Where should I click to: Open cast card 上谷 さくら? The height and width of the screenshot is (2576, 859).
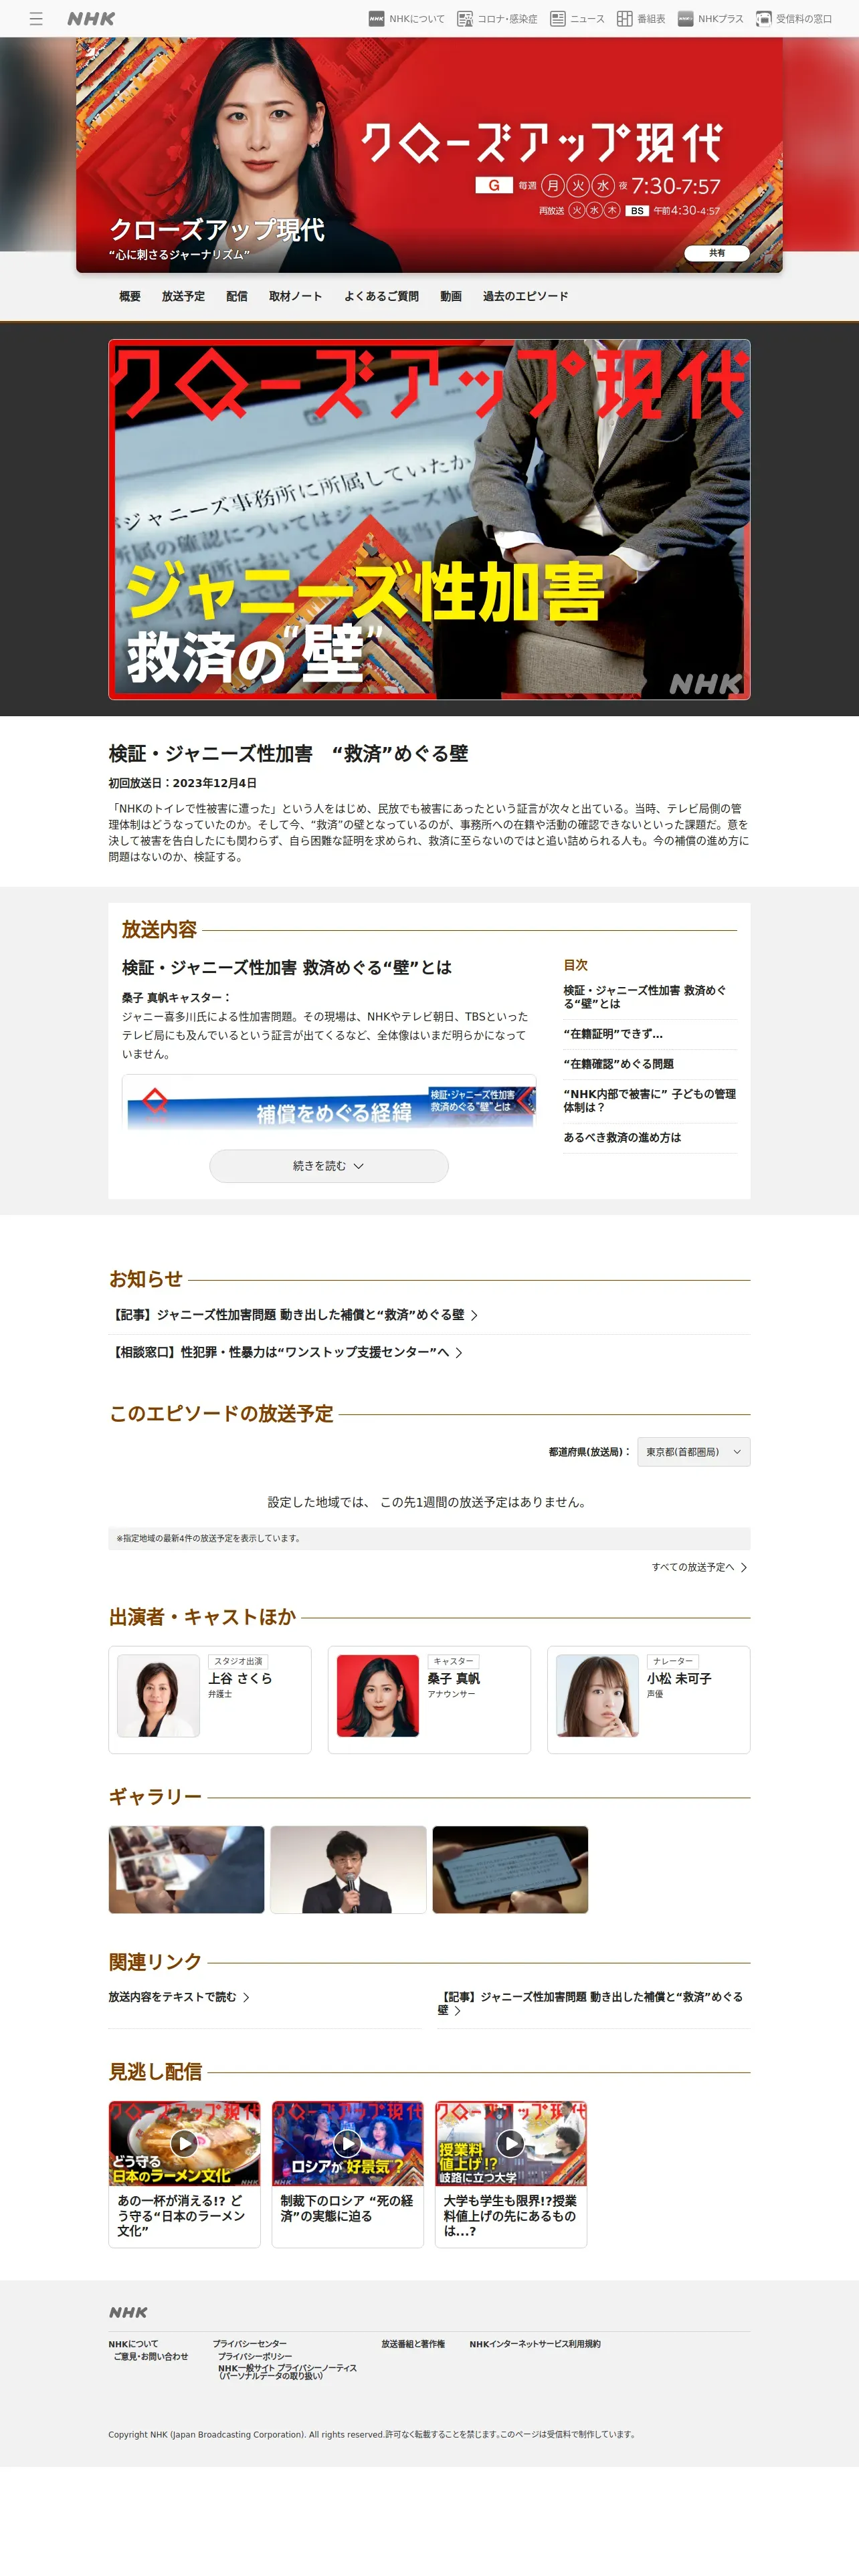[x=210, y=1700]
